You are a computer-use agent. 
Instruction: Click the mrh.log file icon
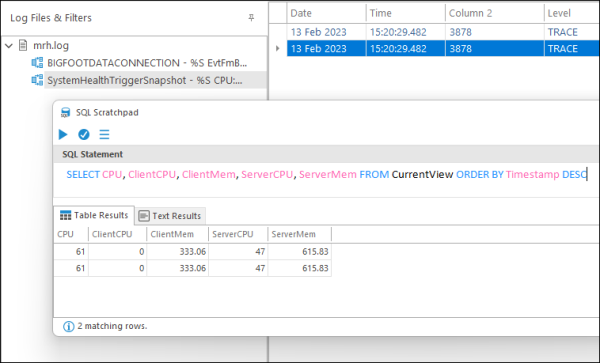(x=23, y=46)
